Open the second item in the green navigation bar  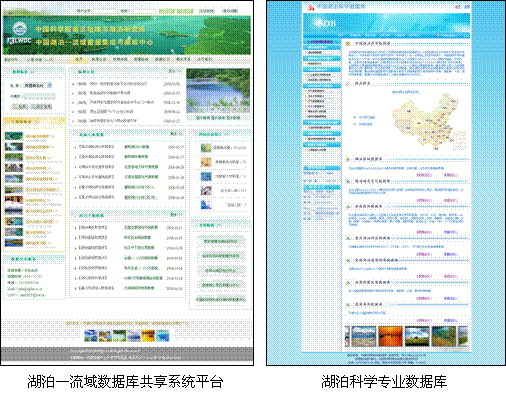pyautogui.click(x=40, y=60)
